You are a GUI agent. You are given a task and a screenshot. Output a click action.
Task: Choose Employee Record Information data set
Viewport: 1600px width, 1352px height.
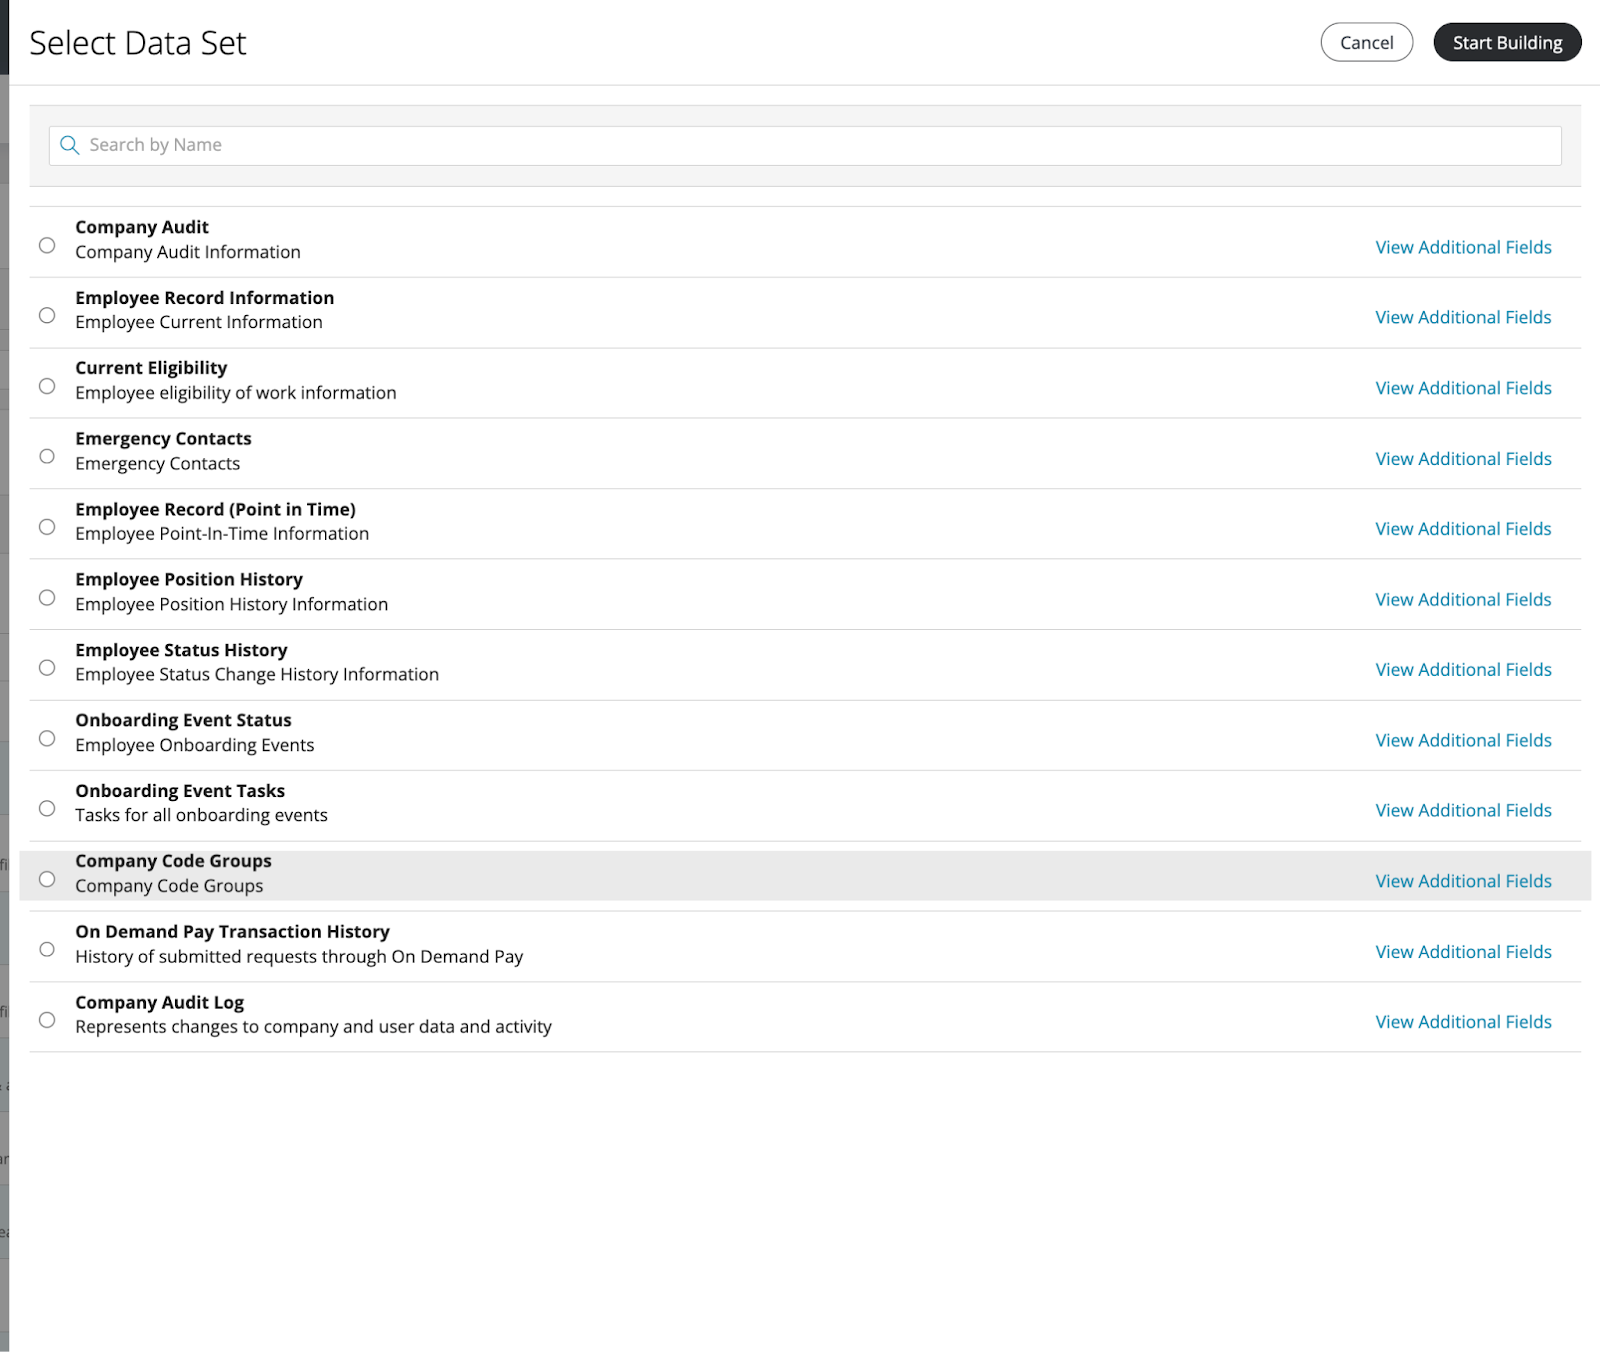coord(47,315)
